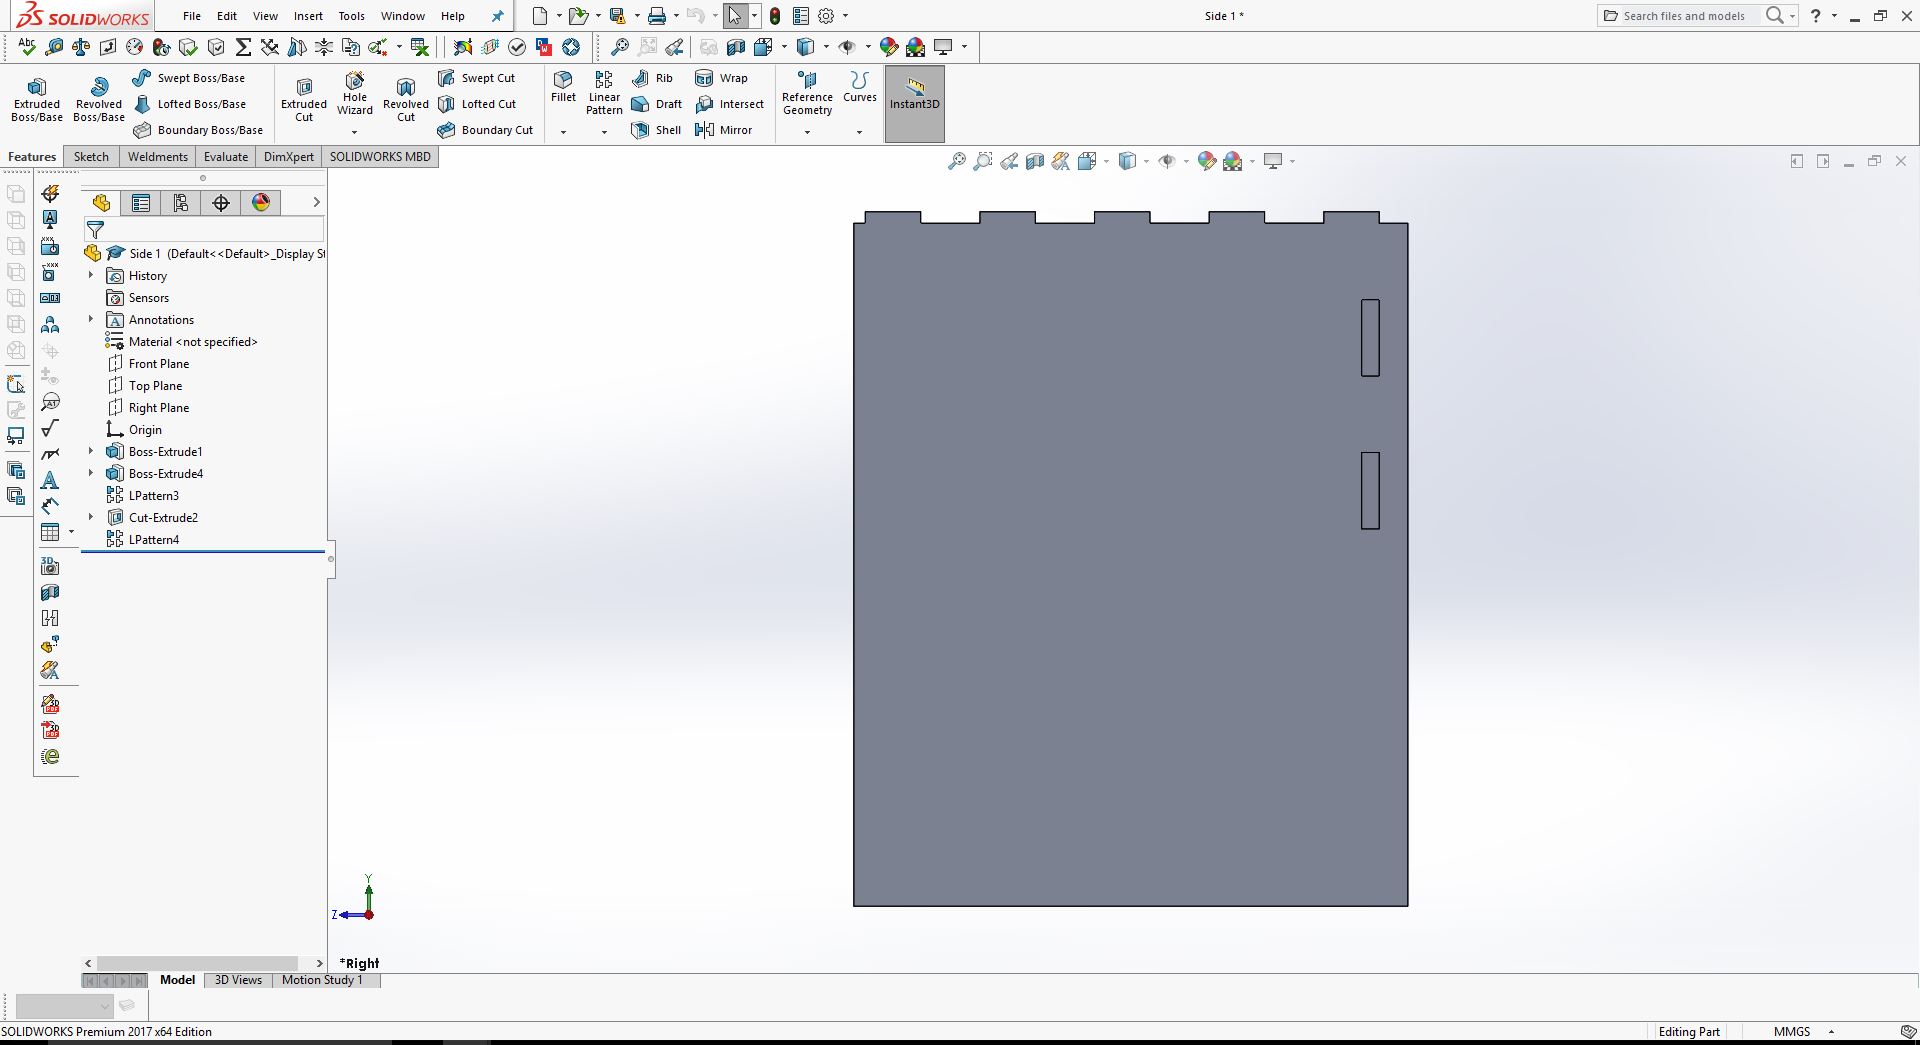Click the Curves tool

coord(860,86)
